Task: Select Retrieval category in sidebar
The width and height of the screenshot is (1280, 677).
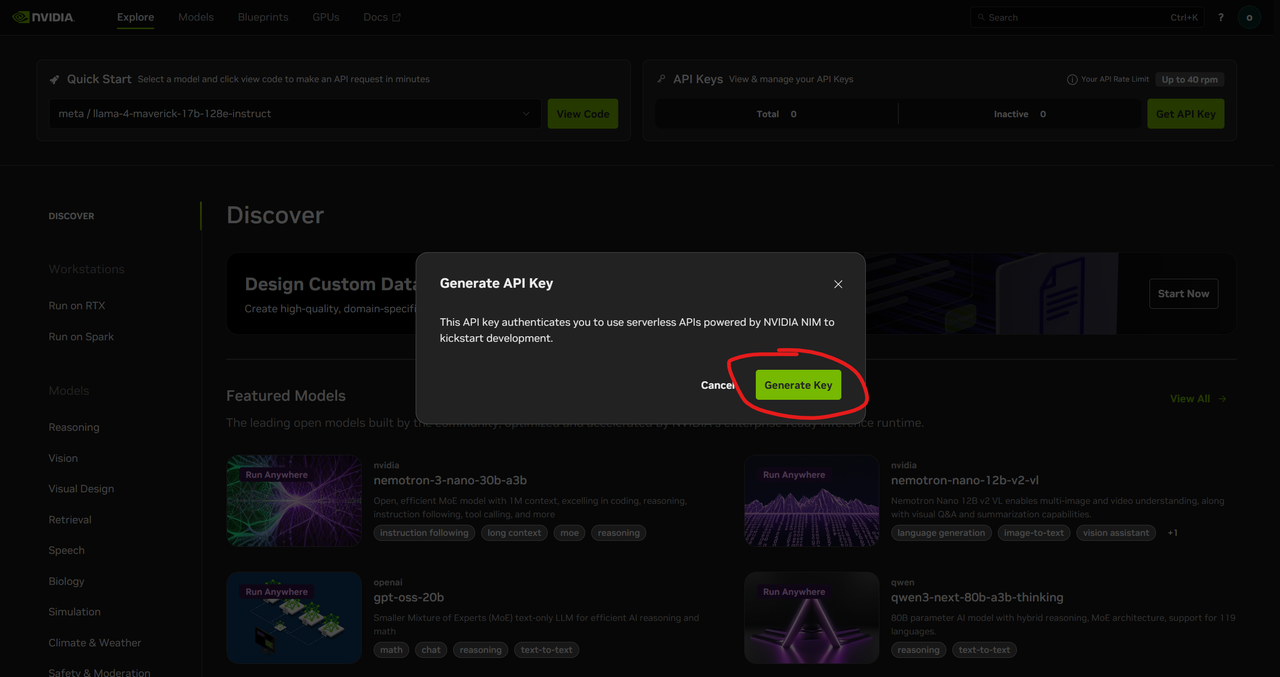Action: (70, 520)
